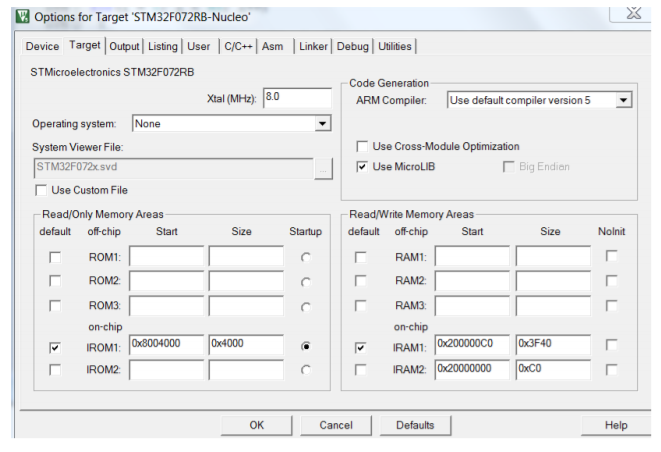Click the Defaults button
The height and width of the screenshot is (452, 661).
click(415, 425)
